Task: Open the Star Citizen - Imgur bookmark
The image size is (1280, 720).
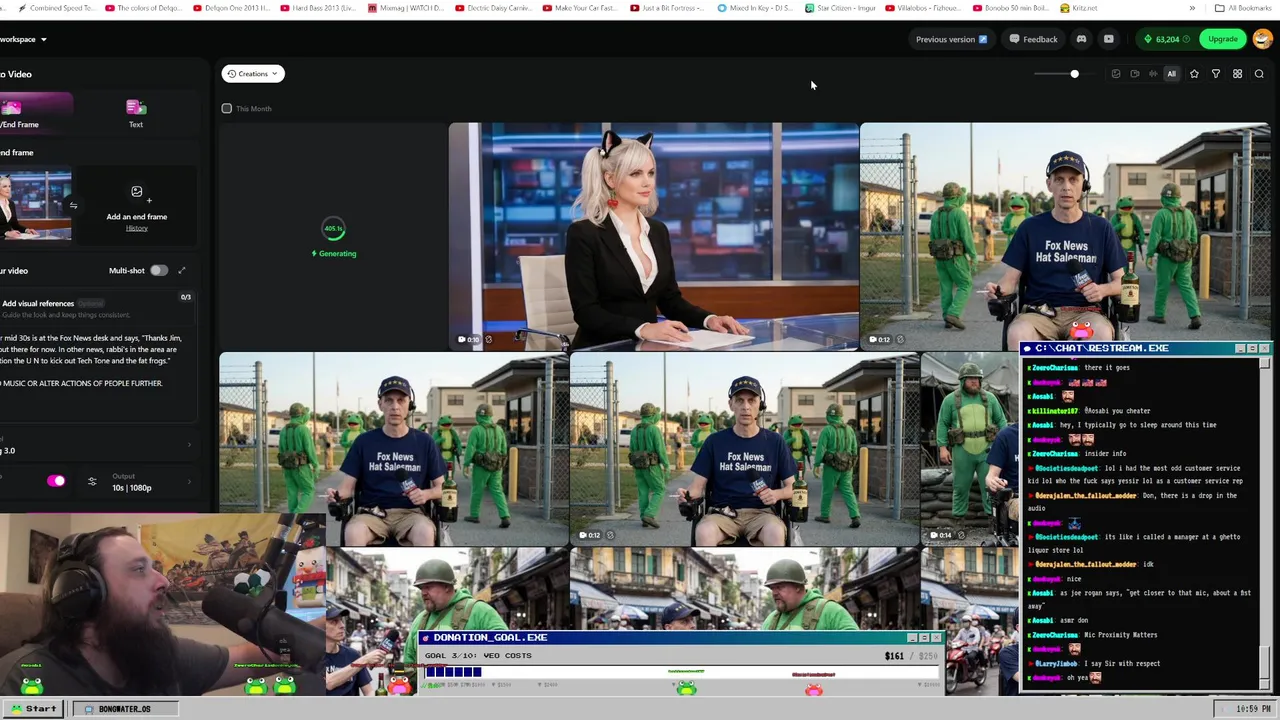Action: coord(842,8)
